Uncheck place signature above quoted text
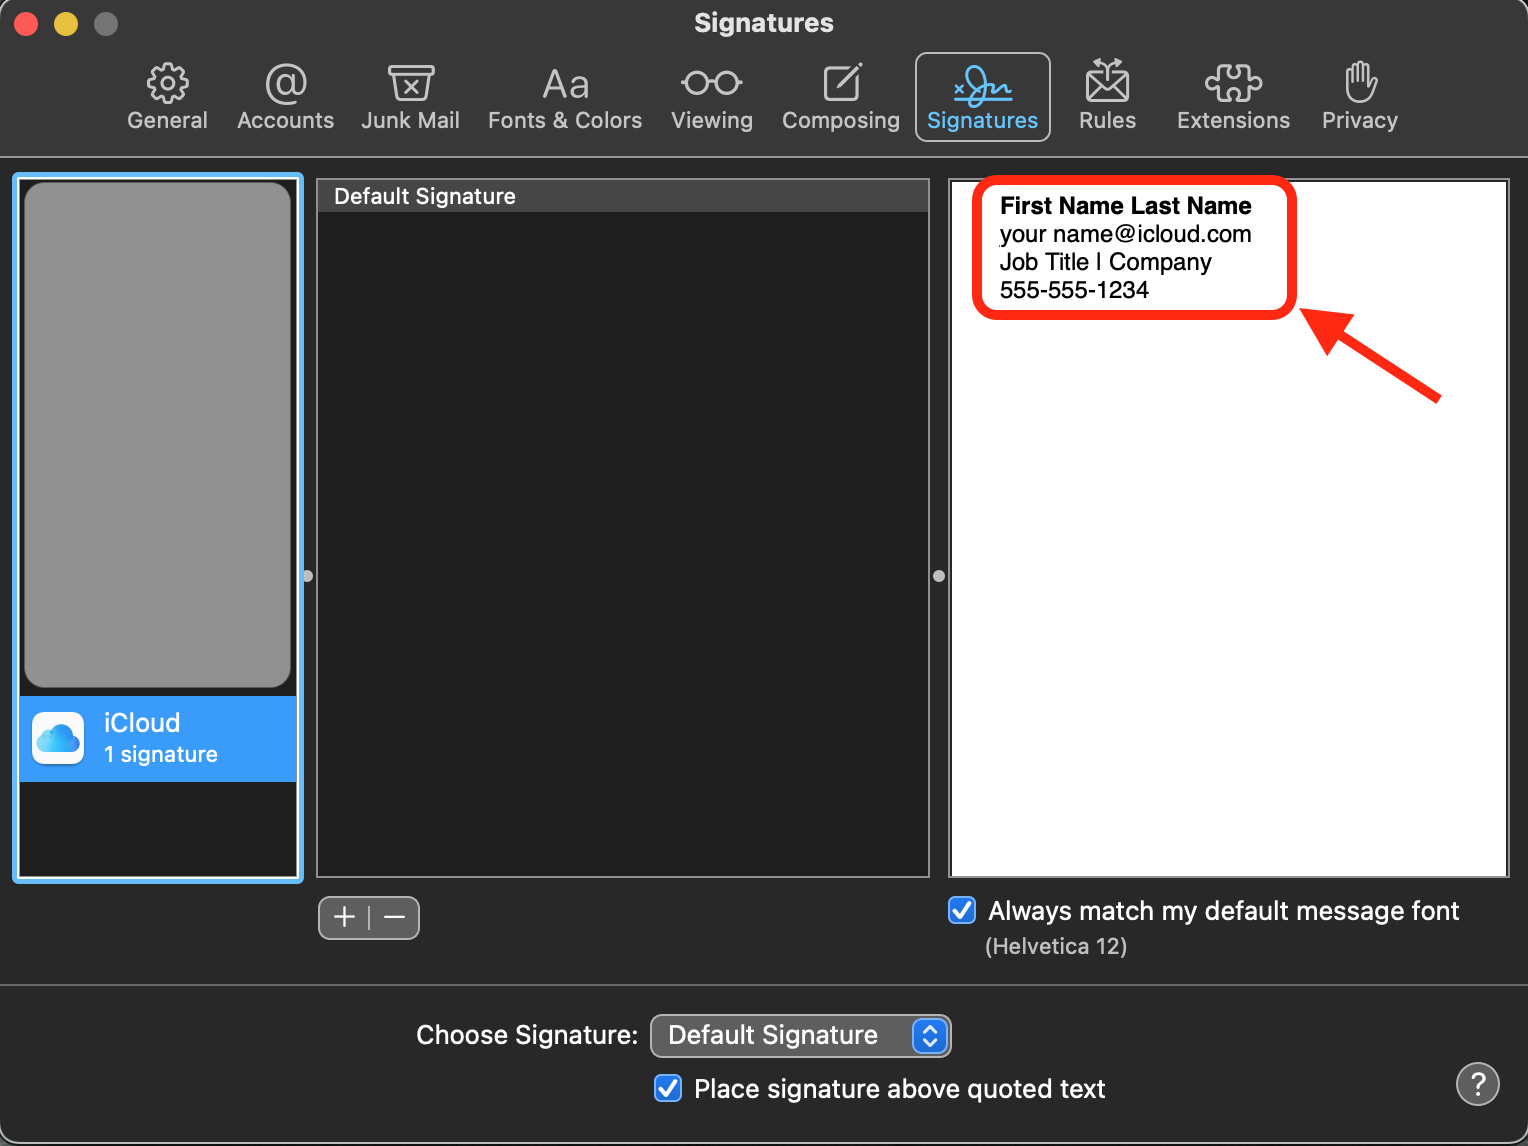The image size is (1528, 1146). tap(667, 1088)
